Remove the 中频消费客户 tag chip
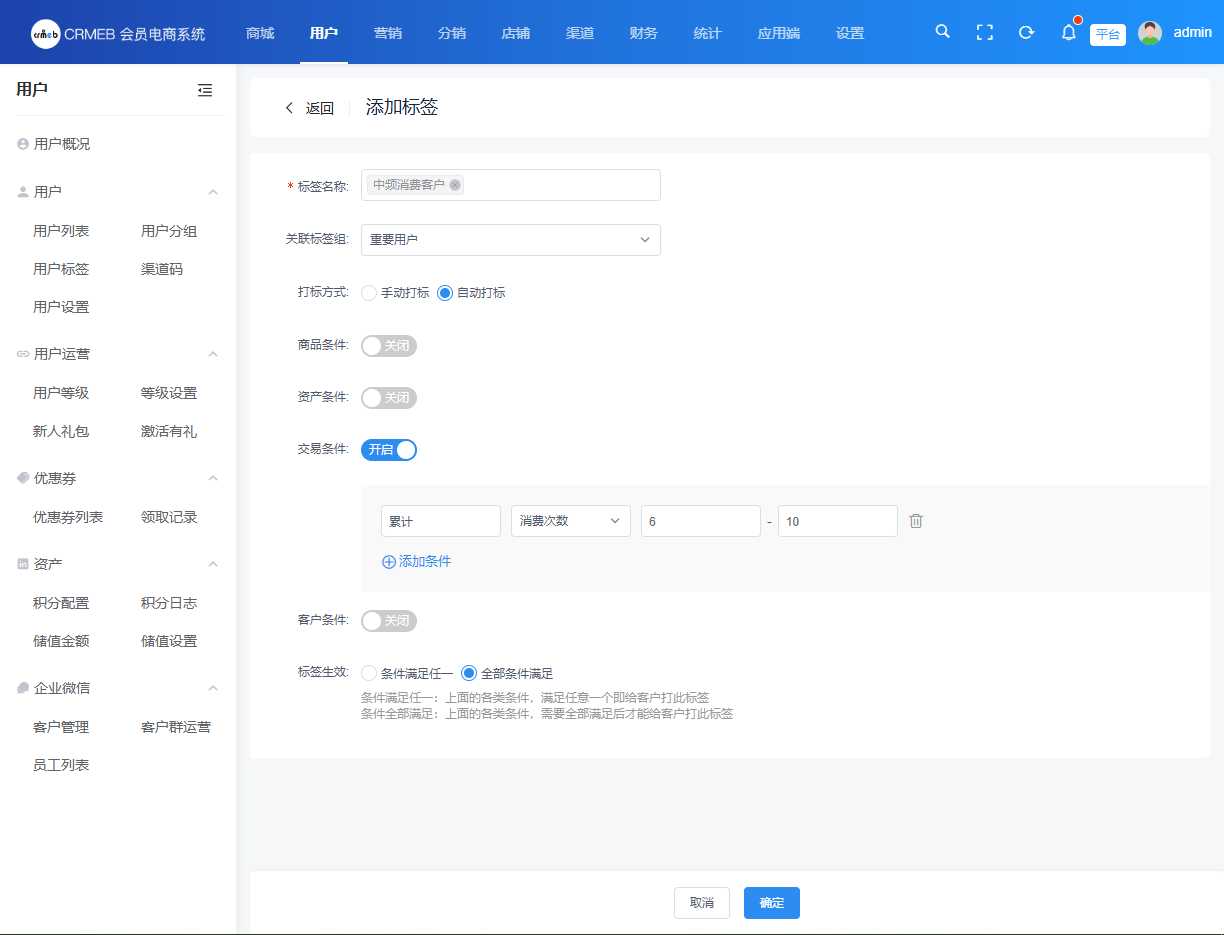Image resolution: width=1224 pixels, height=935 pixels. [x=455, y=185]
